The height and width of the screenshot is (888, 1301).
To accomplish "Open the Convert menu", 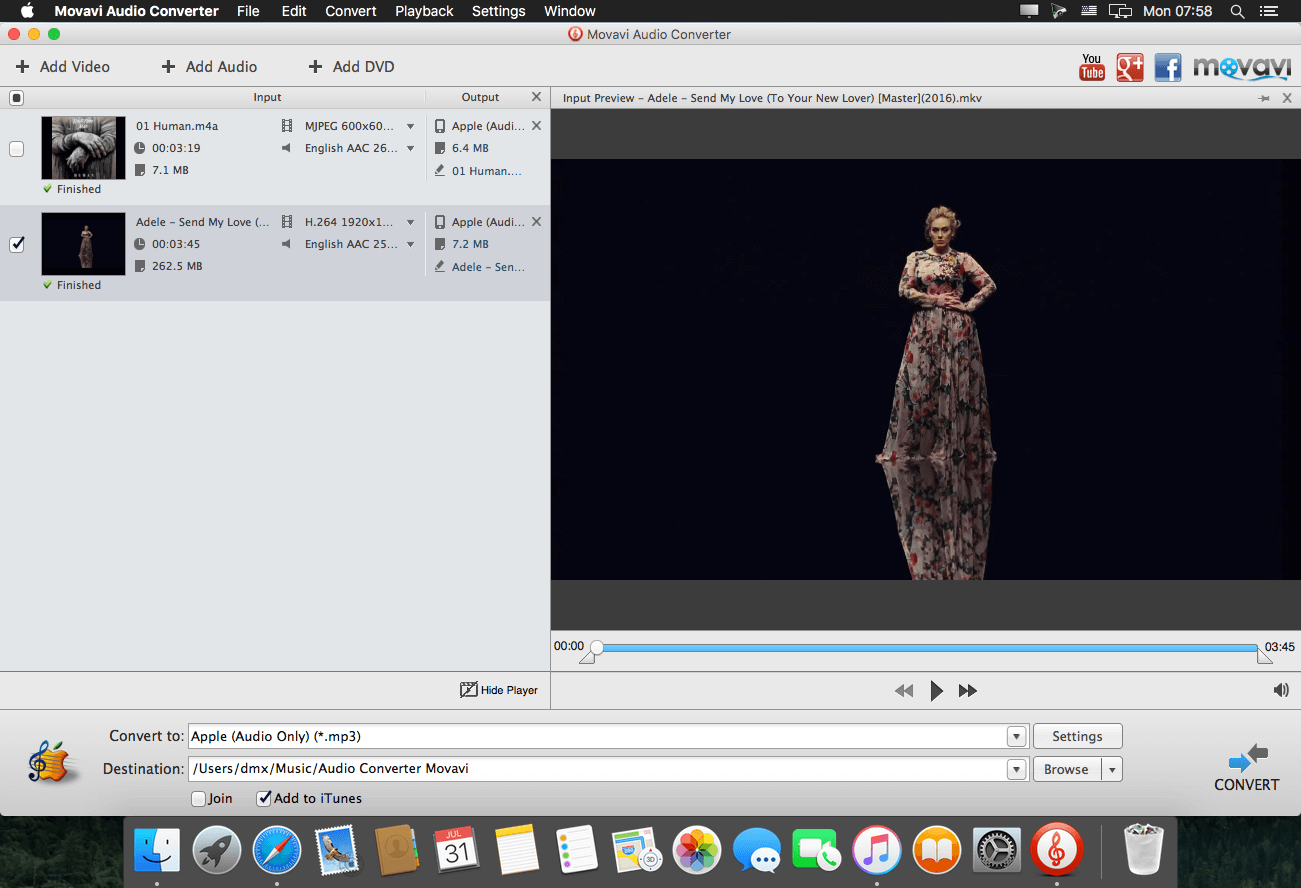I will click(x=351, y=11).
